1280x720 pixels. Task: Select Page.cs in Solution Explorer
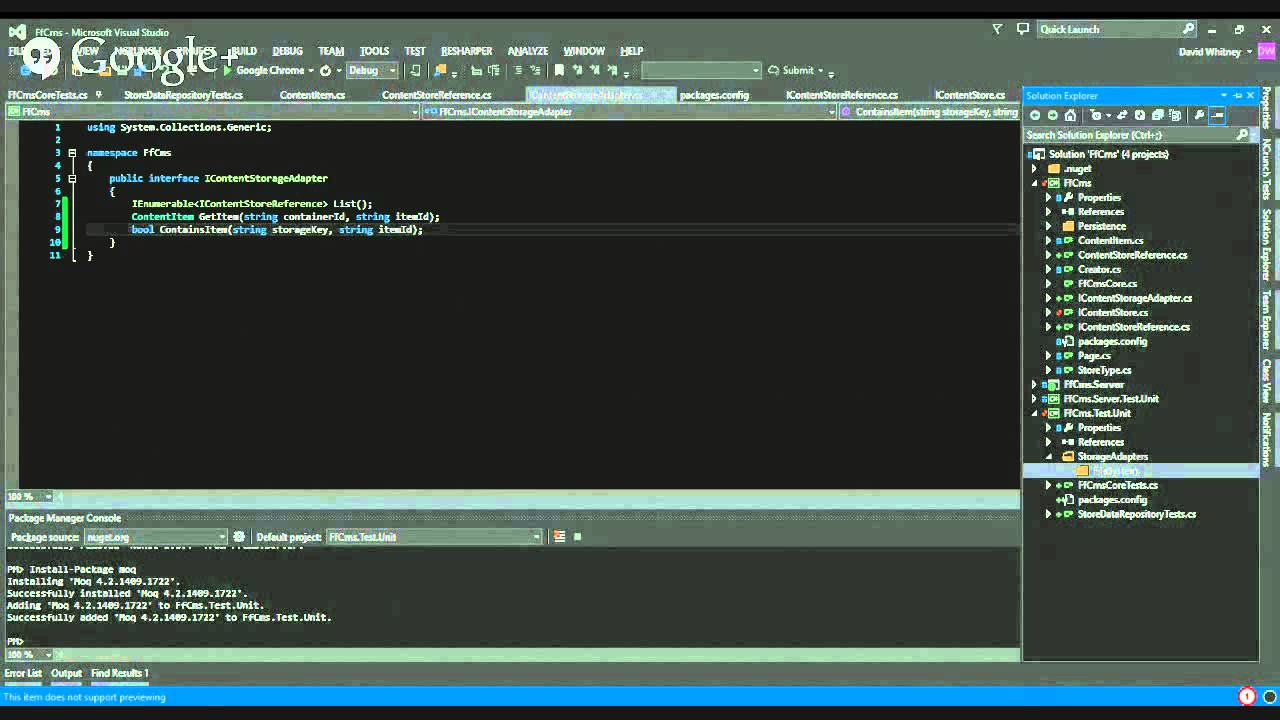pyautogui.click(x=1094, y=355)
